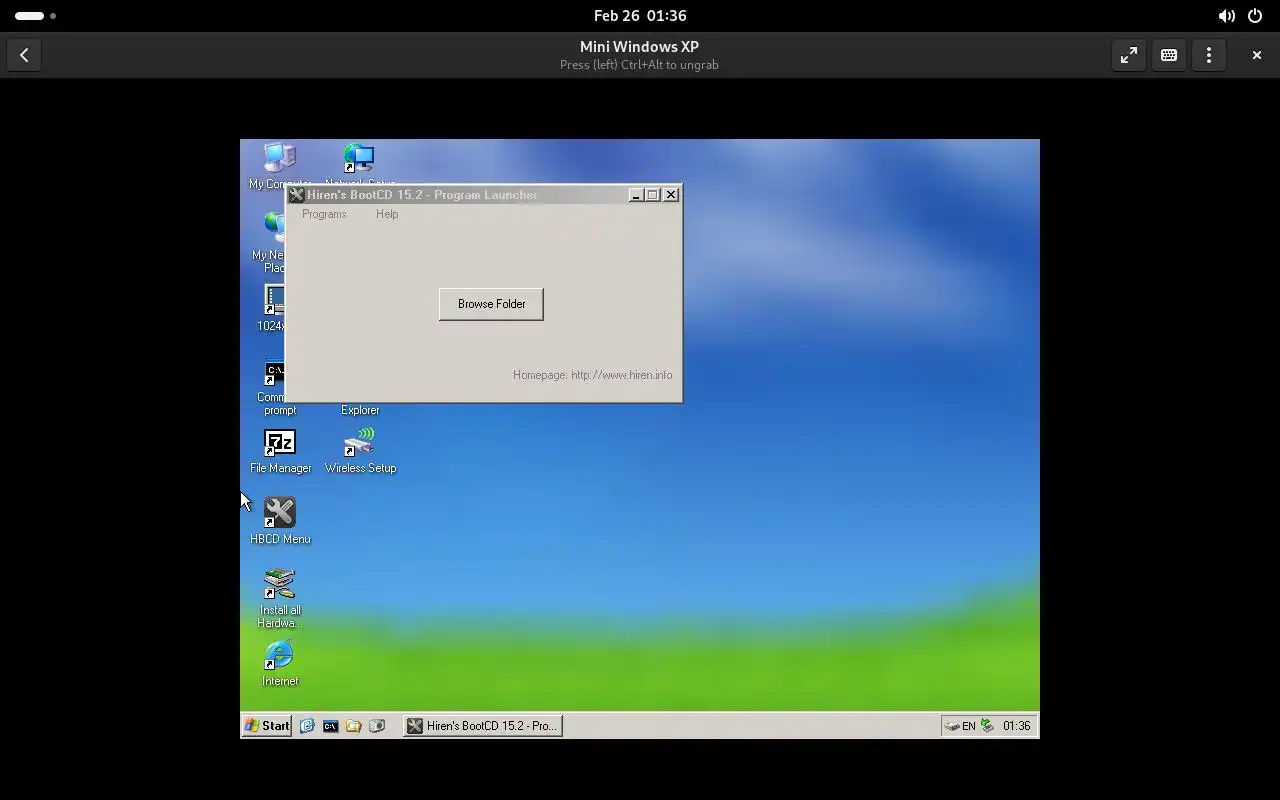This screenshot has height=800, width=1280.
Task: Open the viewer's send keys keyboard menu
Action: point(1169,55)
